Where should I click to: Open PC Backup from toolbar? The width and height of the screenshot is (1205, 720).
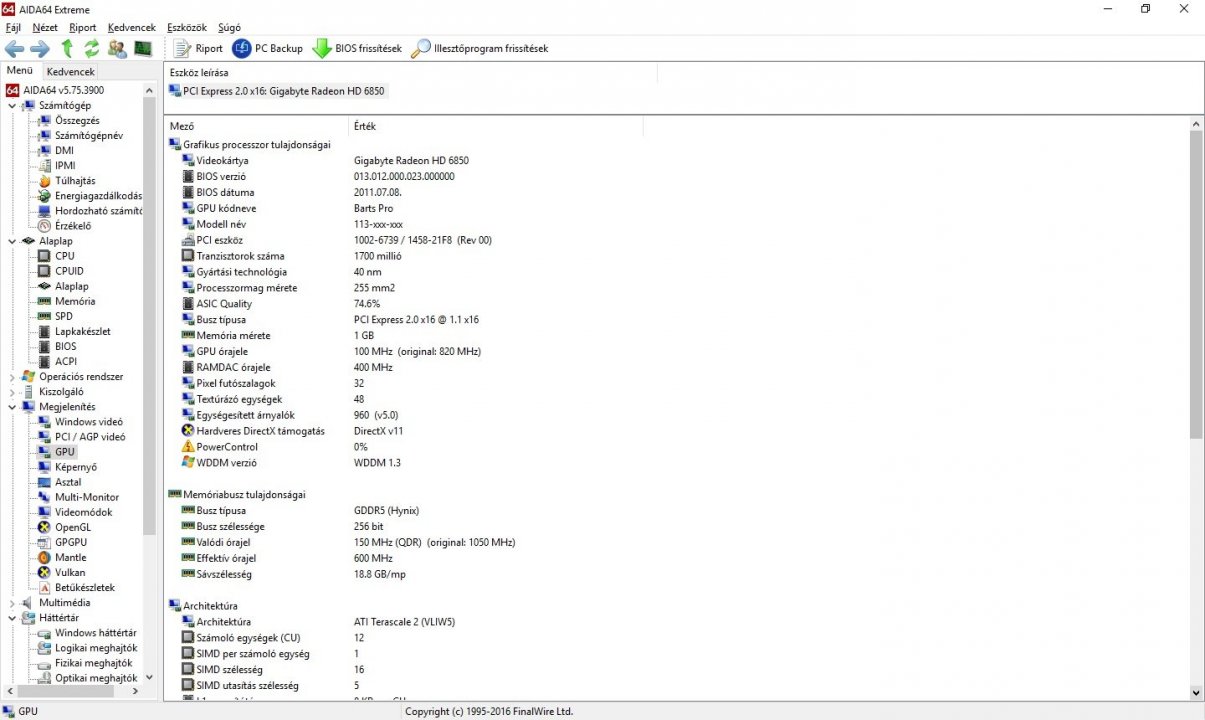(267, 48)
